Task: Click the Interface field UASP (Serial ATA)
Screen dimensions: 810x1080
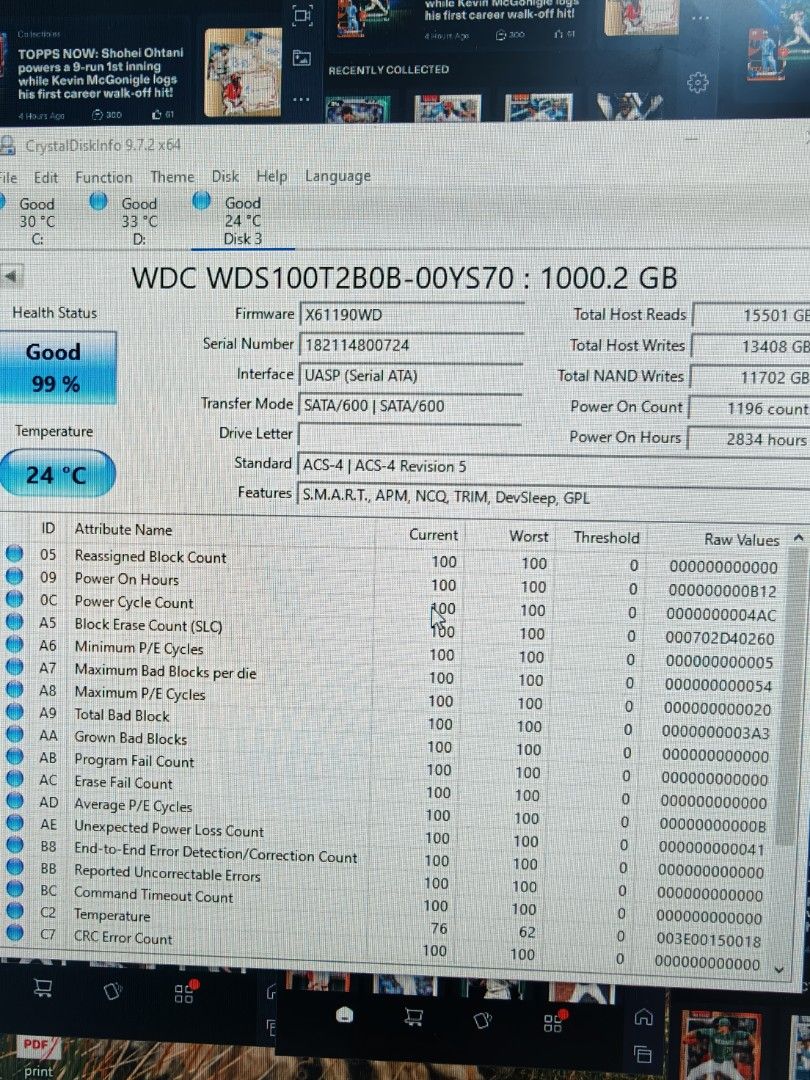Action: 411,375
